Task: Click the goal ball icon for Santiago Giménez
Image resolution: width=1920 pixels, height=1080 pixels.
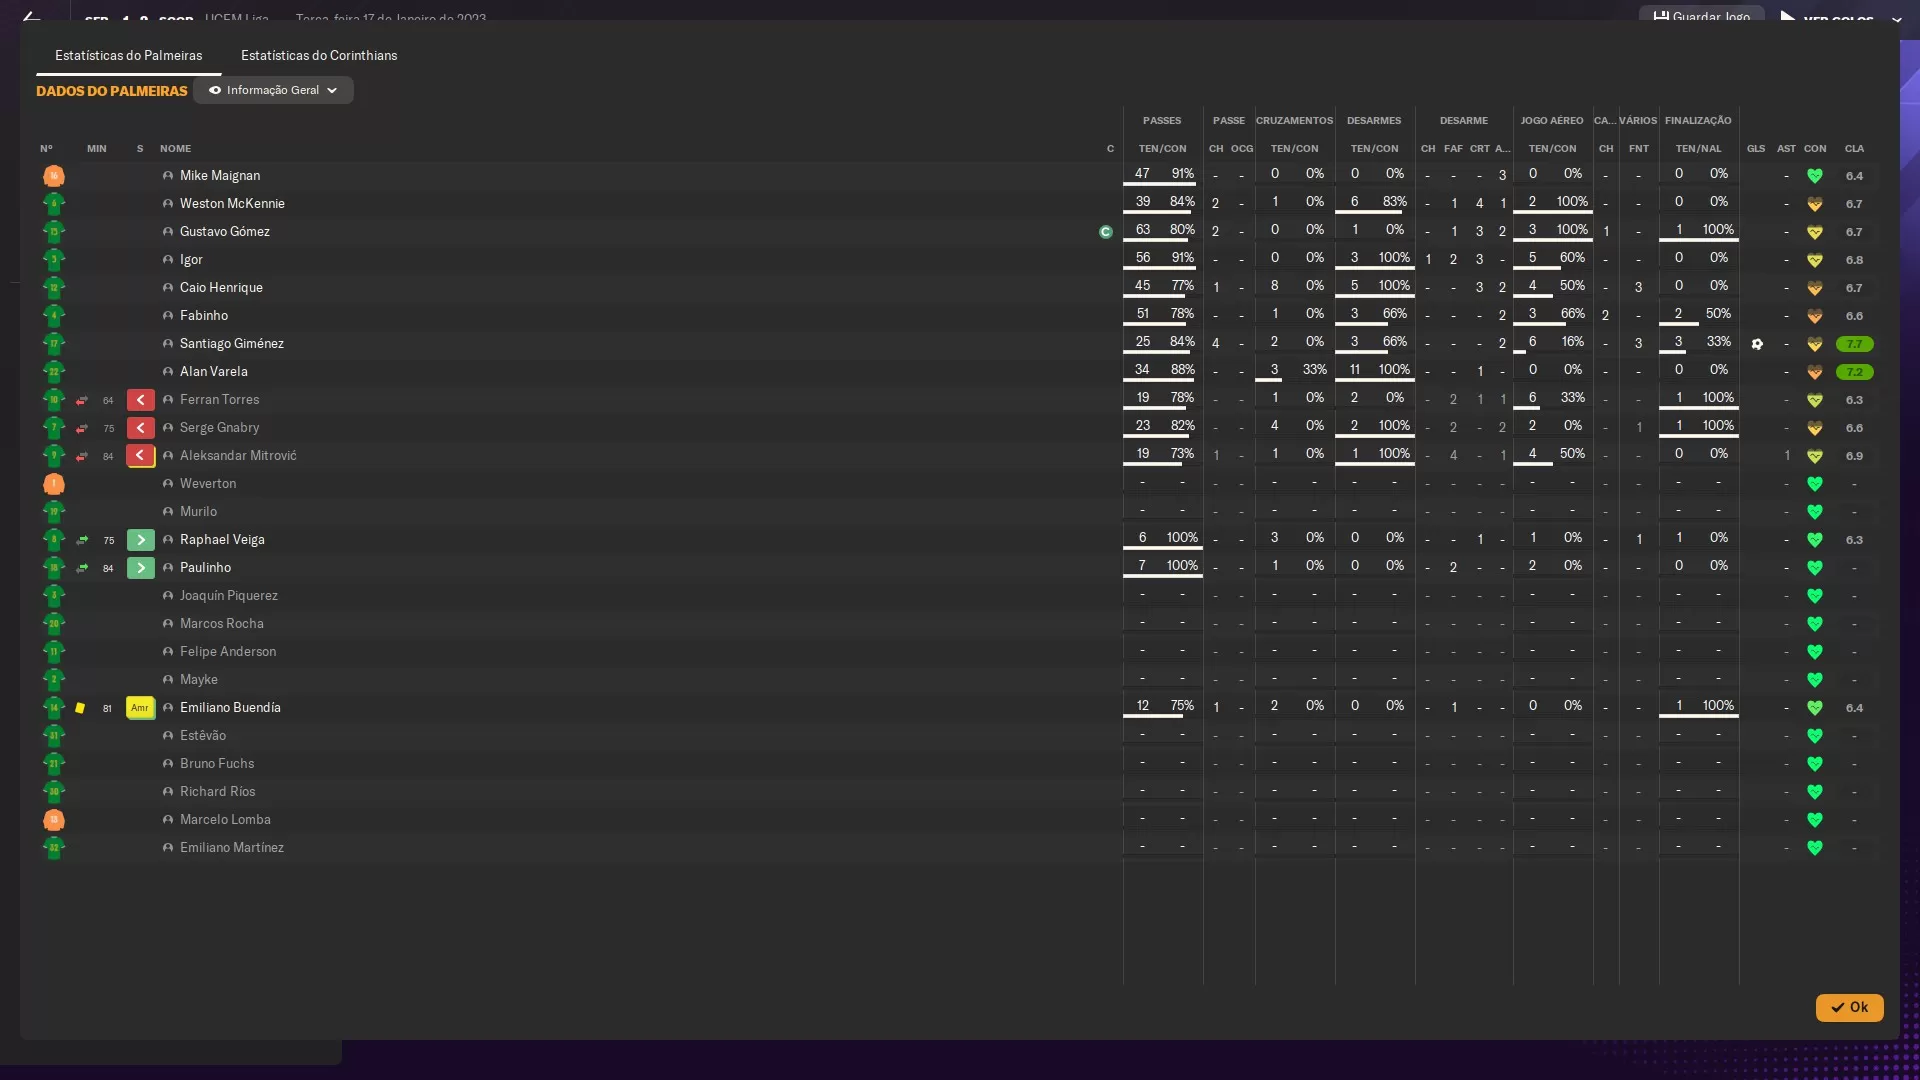Action: pyautogui.click(x=1757, y=344)
